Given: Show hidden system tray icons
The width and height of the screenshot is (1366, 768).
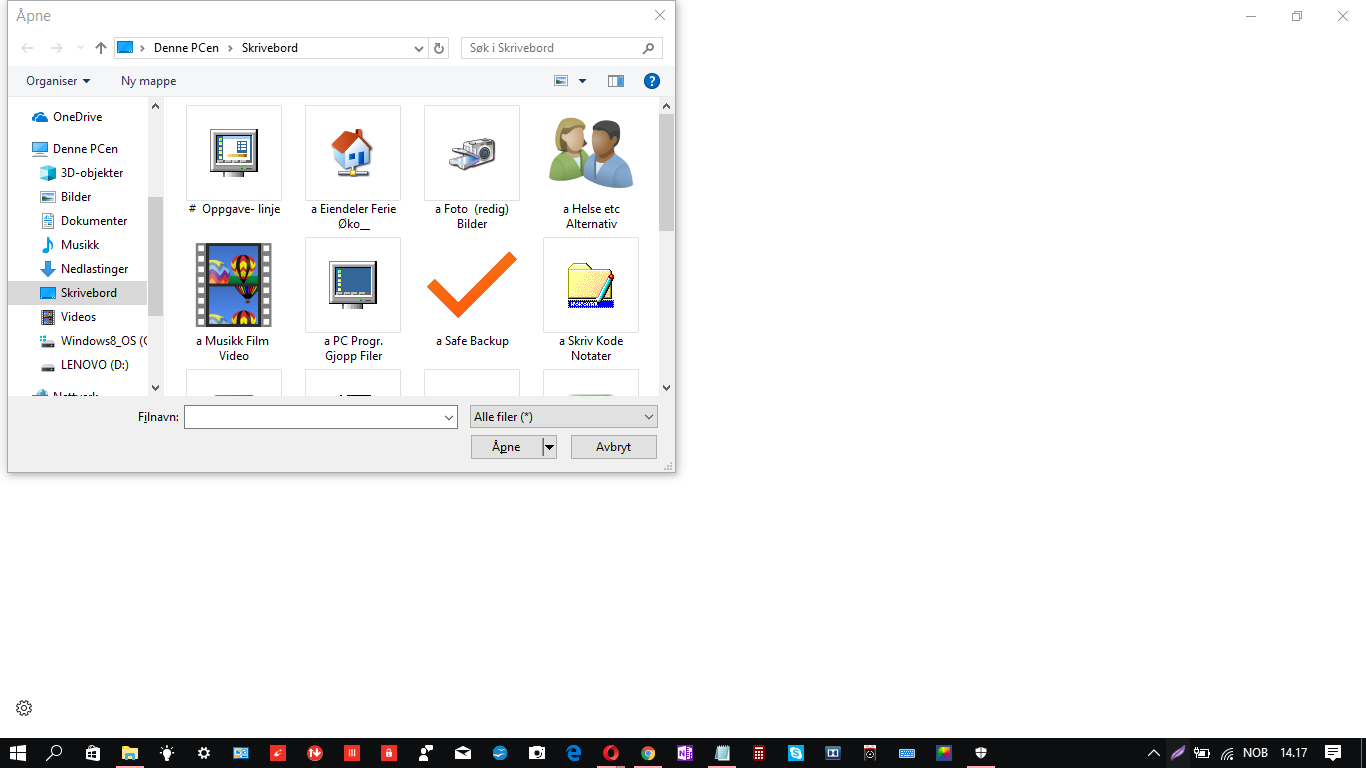Looking at the screenshot, I should click(x=1153, y=753).
